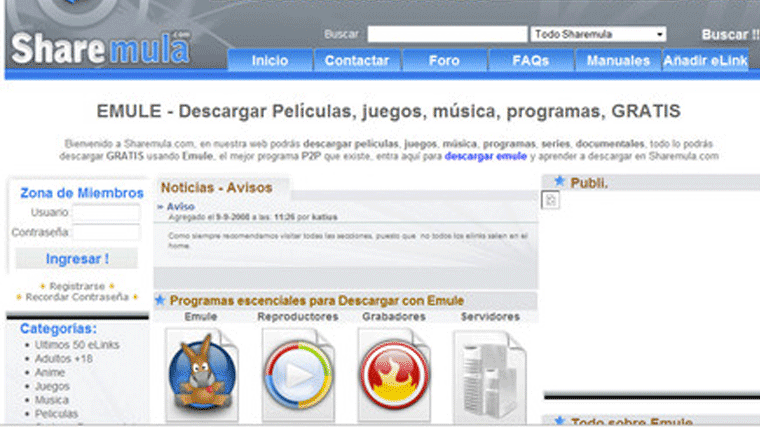The width and height of the screenshot is (760, 427).
Task: Click the news author name katius
Action: (324, 217)
